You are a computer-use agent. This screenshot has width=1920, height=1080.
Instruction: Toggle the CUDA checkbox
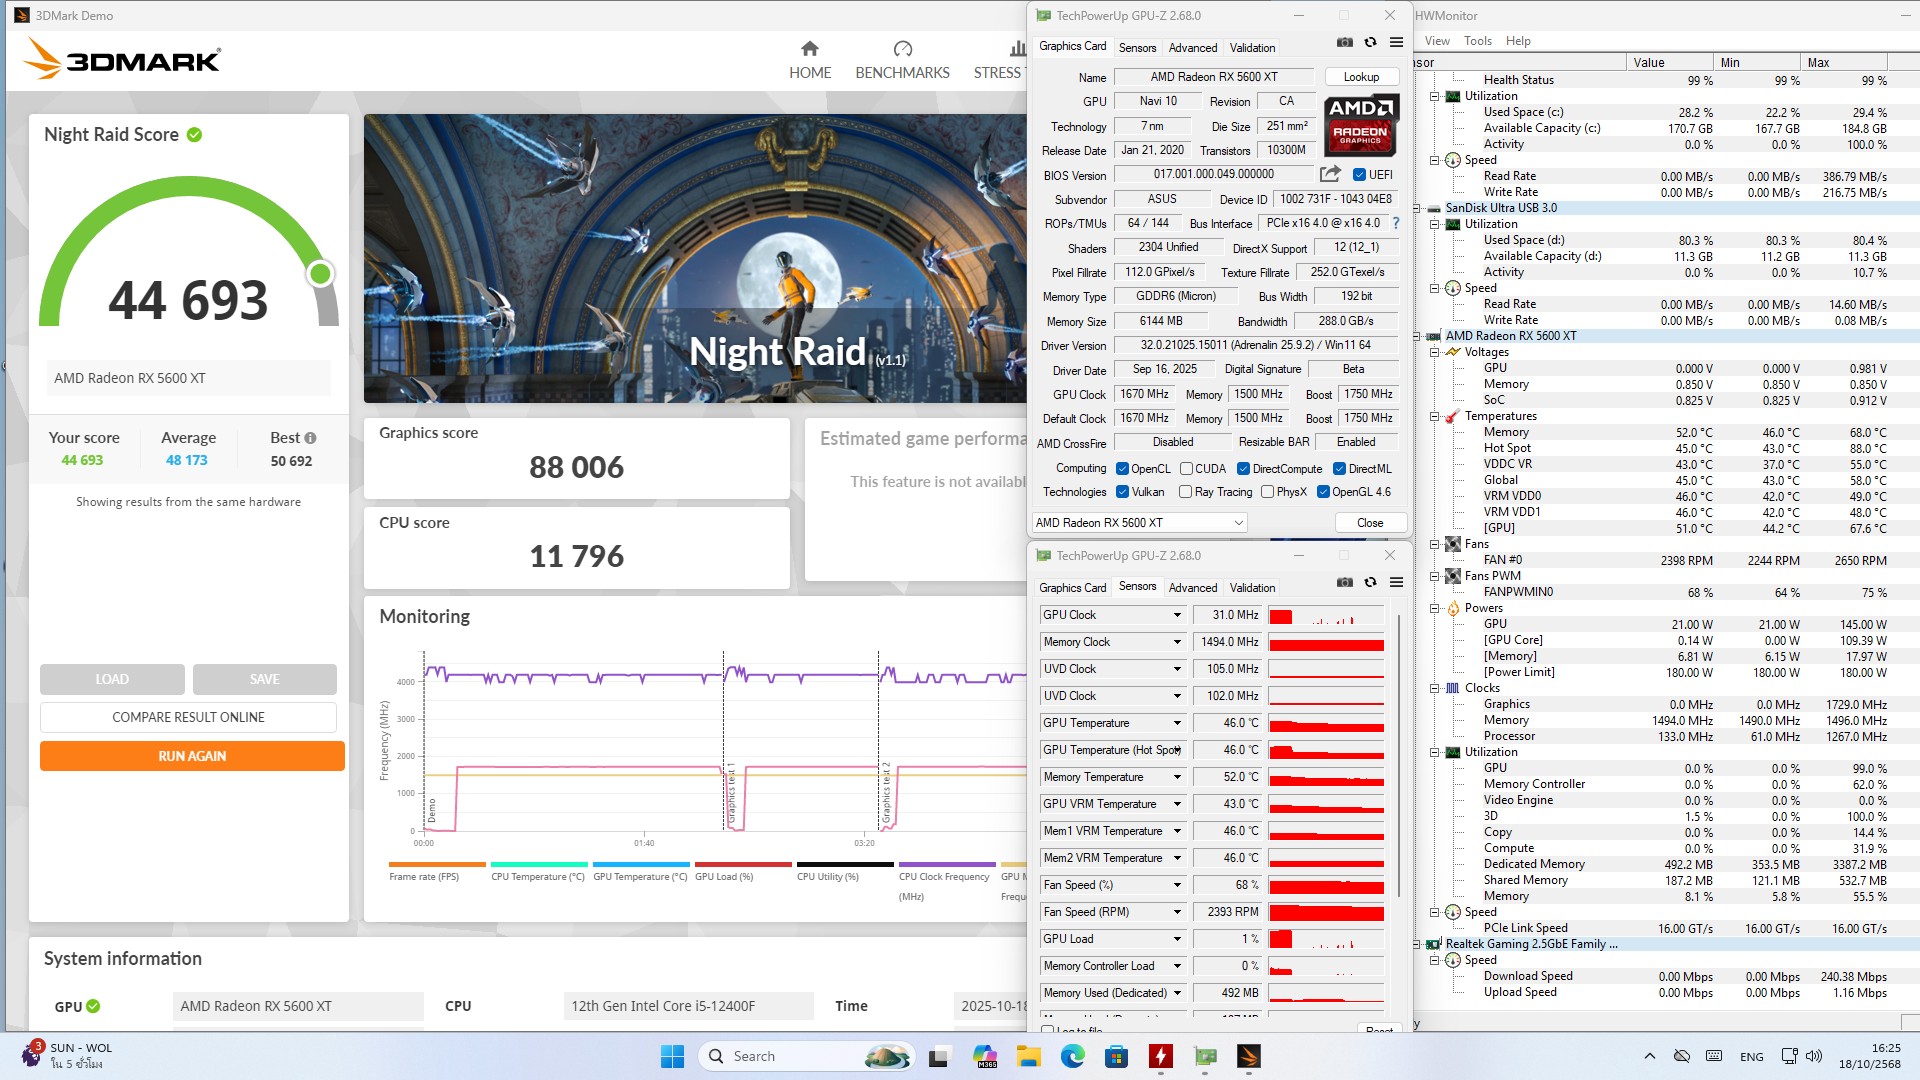1186,469
